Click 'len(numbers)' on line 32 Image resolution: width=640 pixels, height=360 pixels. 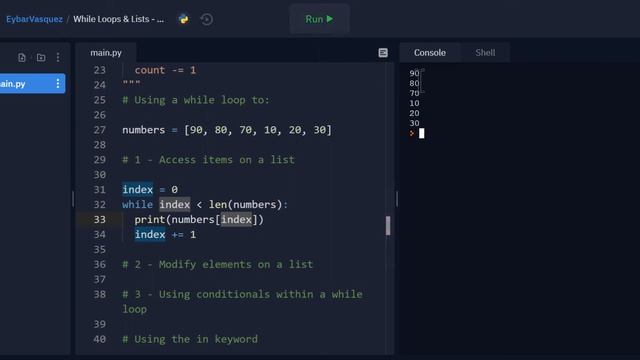coord(245,204)
